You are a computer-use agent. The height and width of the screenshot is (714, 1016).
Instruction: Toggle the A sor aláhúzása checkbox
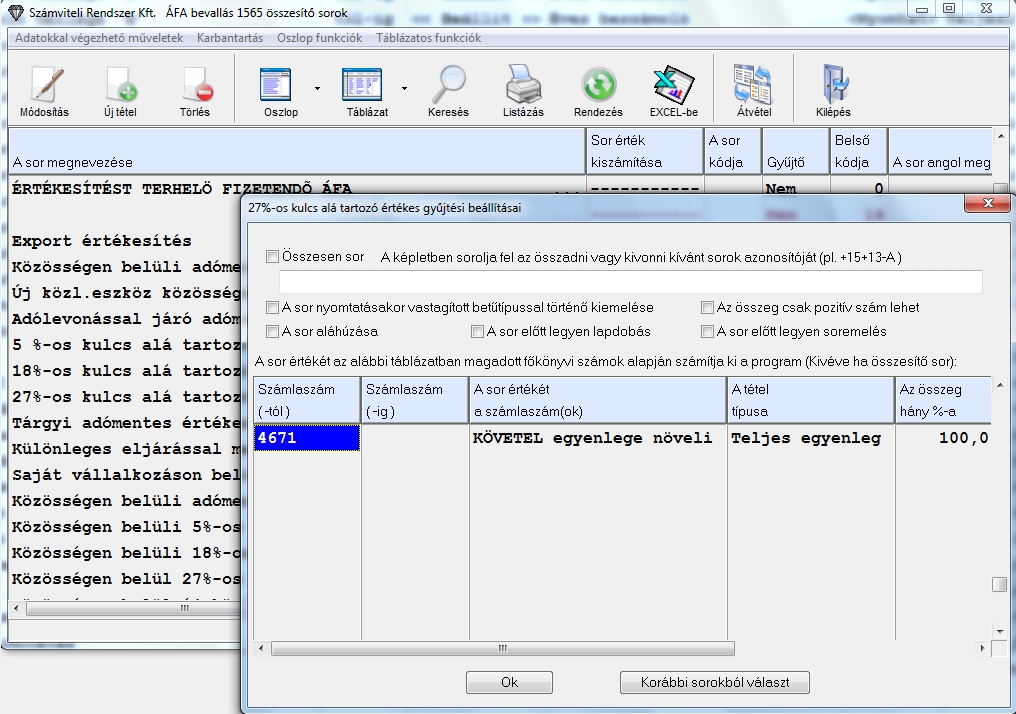point(273,331)
